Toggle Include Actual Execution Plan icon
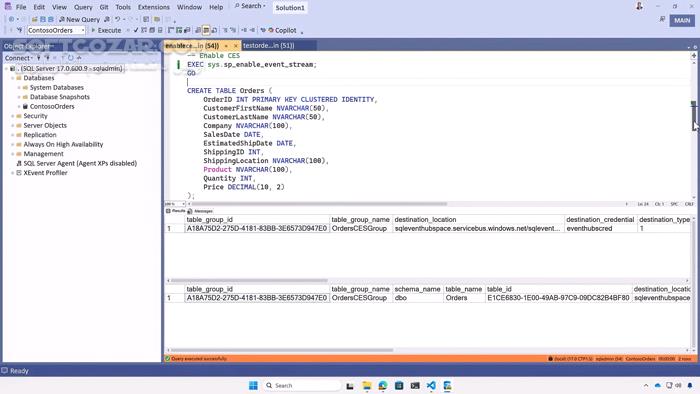Viewport: 700px width, 394px height. (x=171, y=30)
